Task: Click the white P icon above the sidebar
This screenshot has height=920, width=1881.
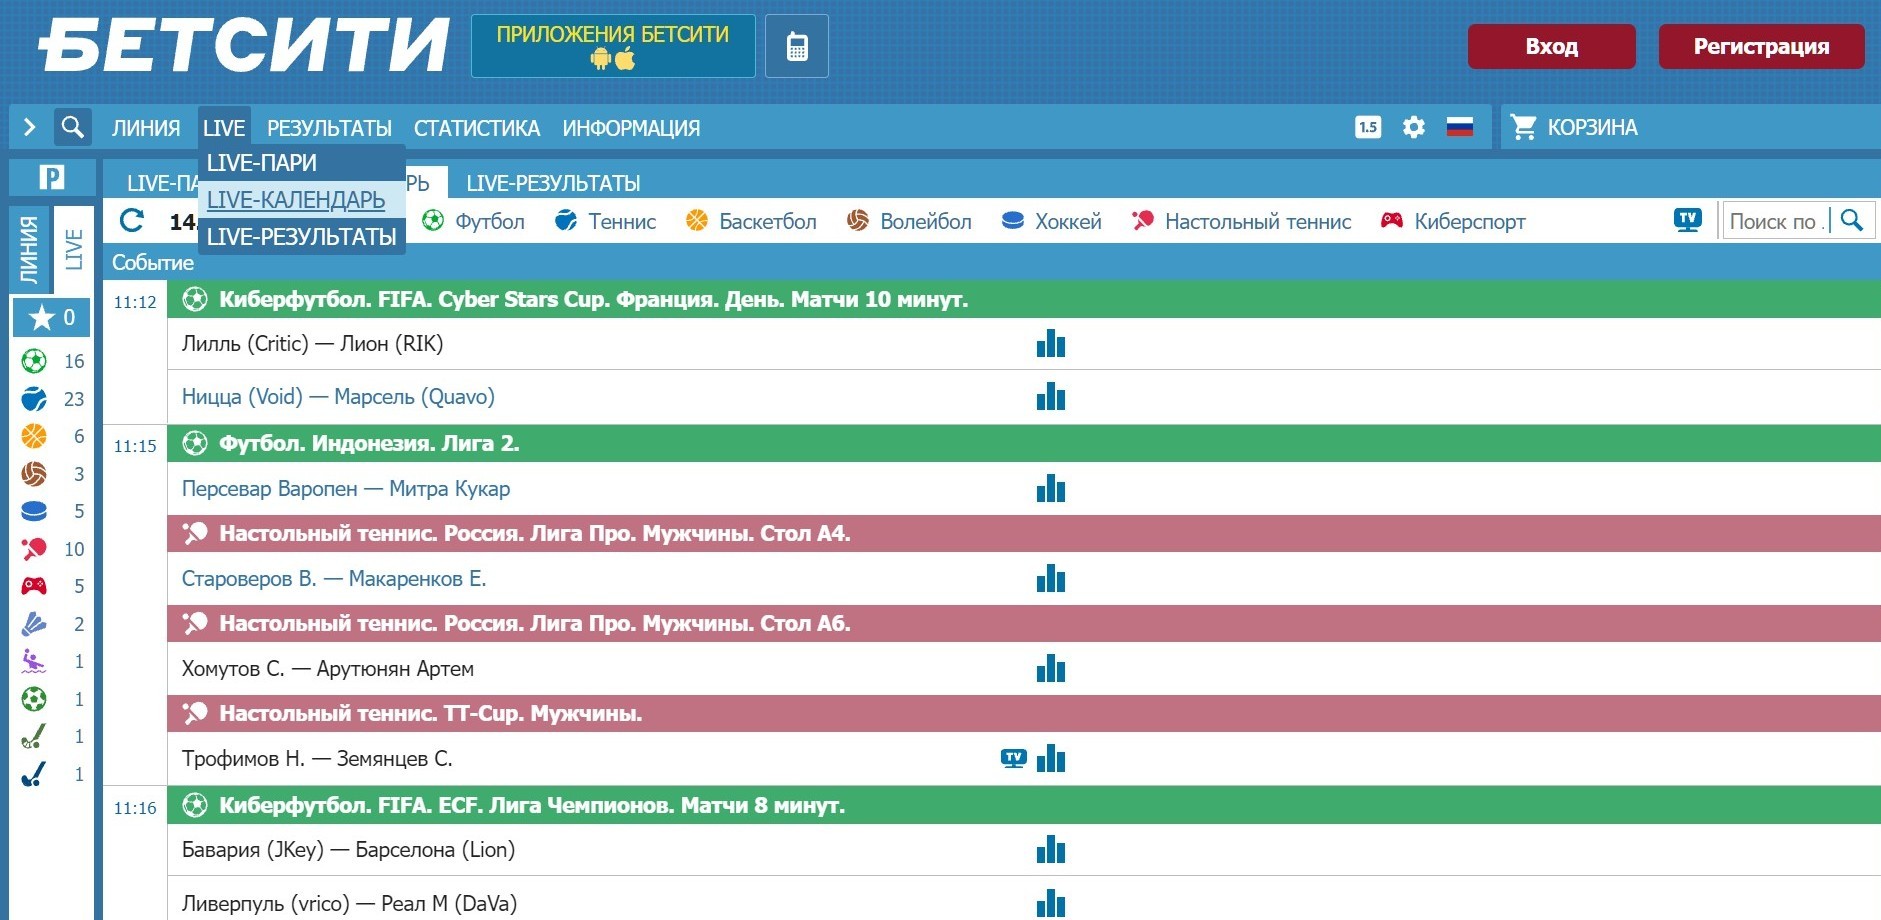Action: 52,177
